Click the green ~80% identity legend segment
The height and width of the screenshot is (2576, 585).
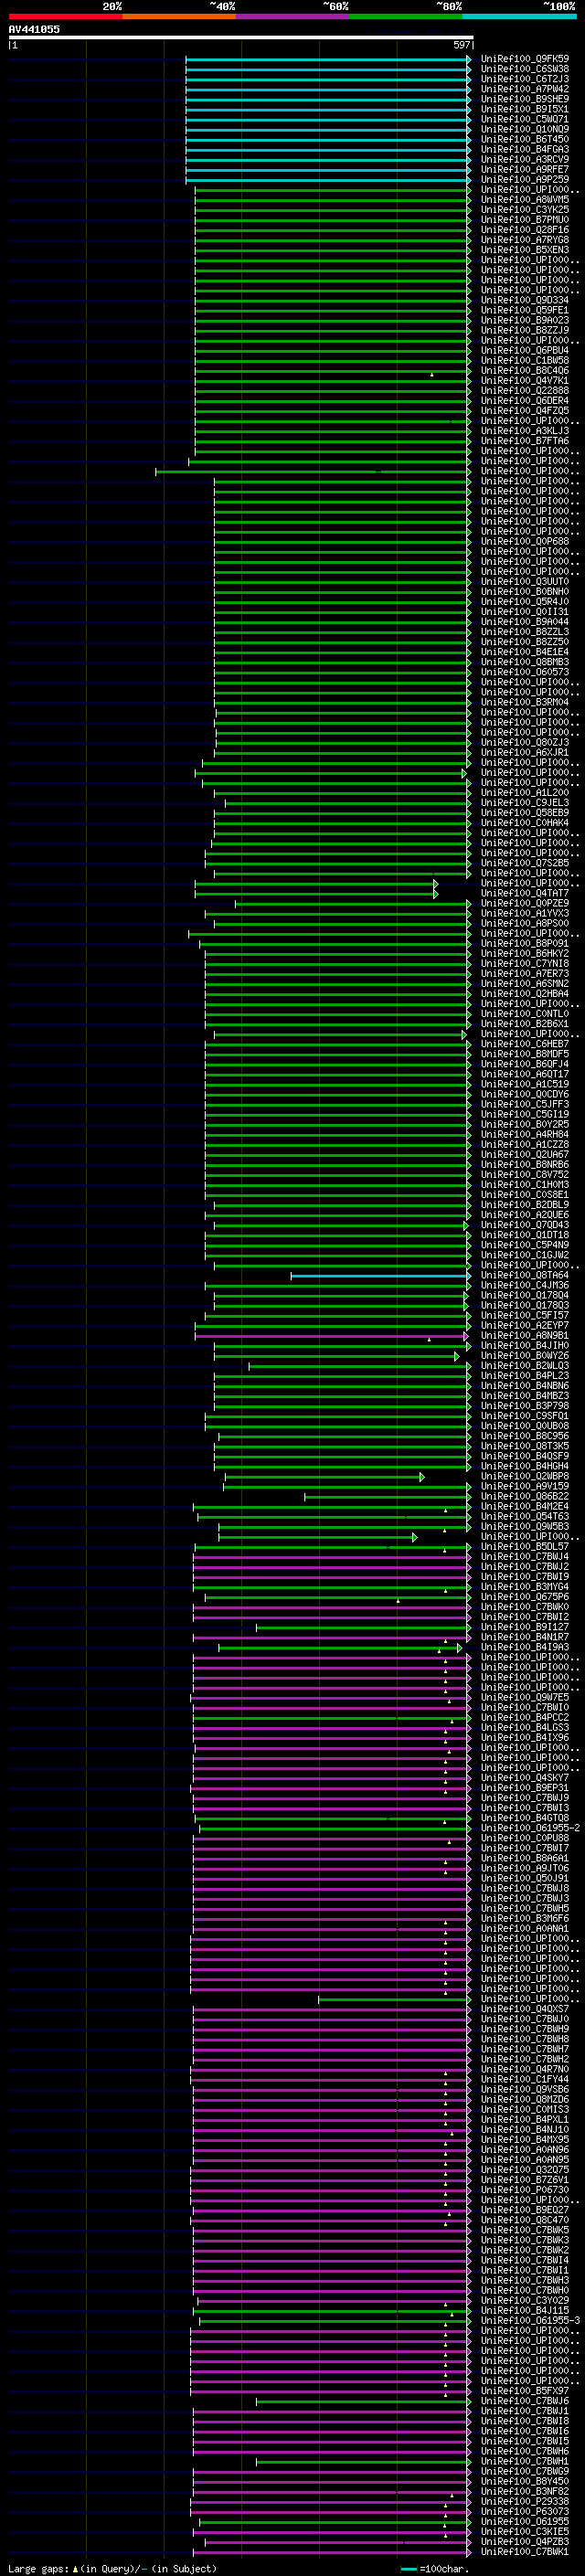406,16
